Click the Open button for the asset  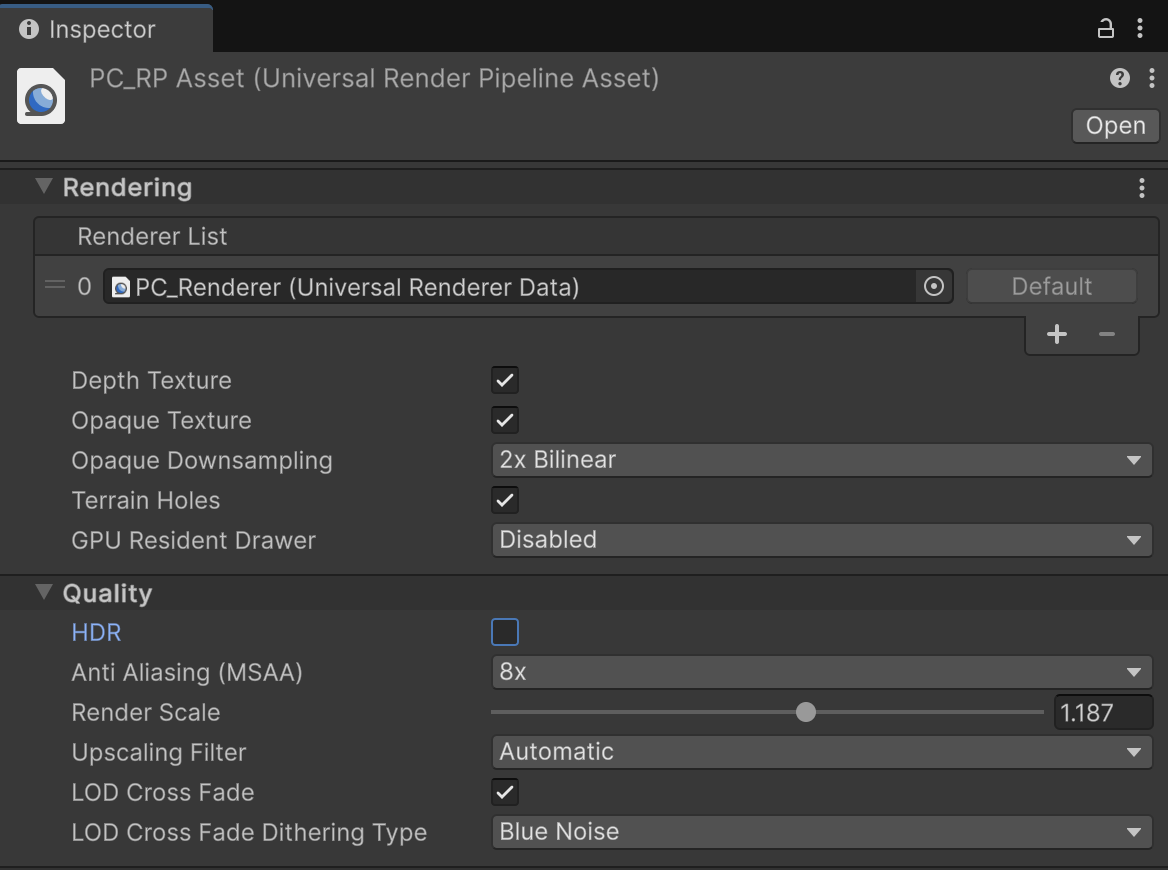tap(1114, 126)
